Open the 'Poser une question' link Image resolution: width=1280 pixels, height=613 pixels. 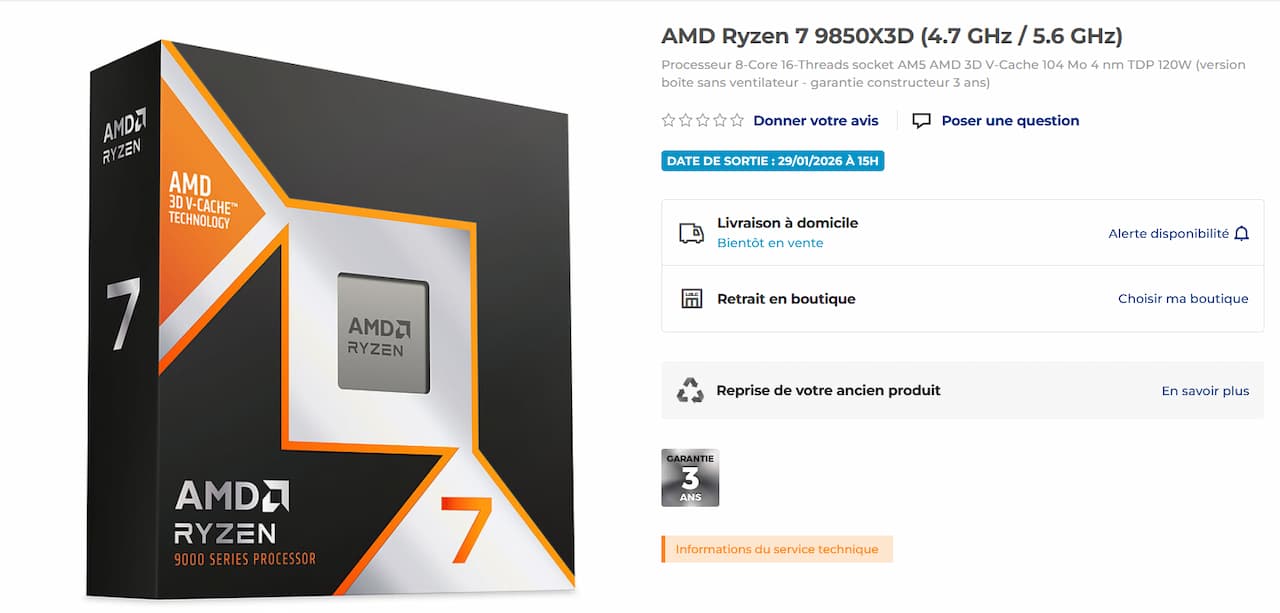tap(1010, 121)
